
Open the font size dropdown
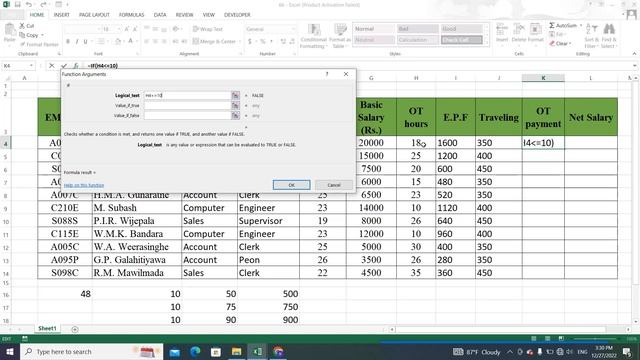pos(119,29)
